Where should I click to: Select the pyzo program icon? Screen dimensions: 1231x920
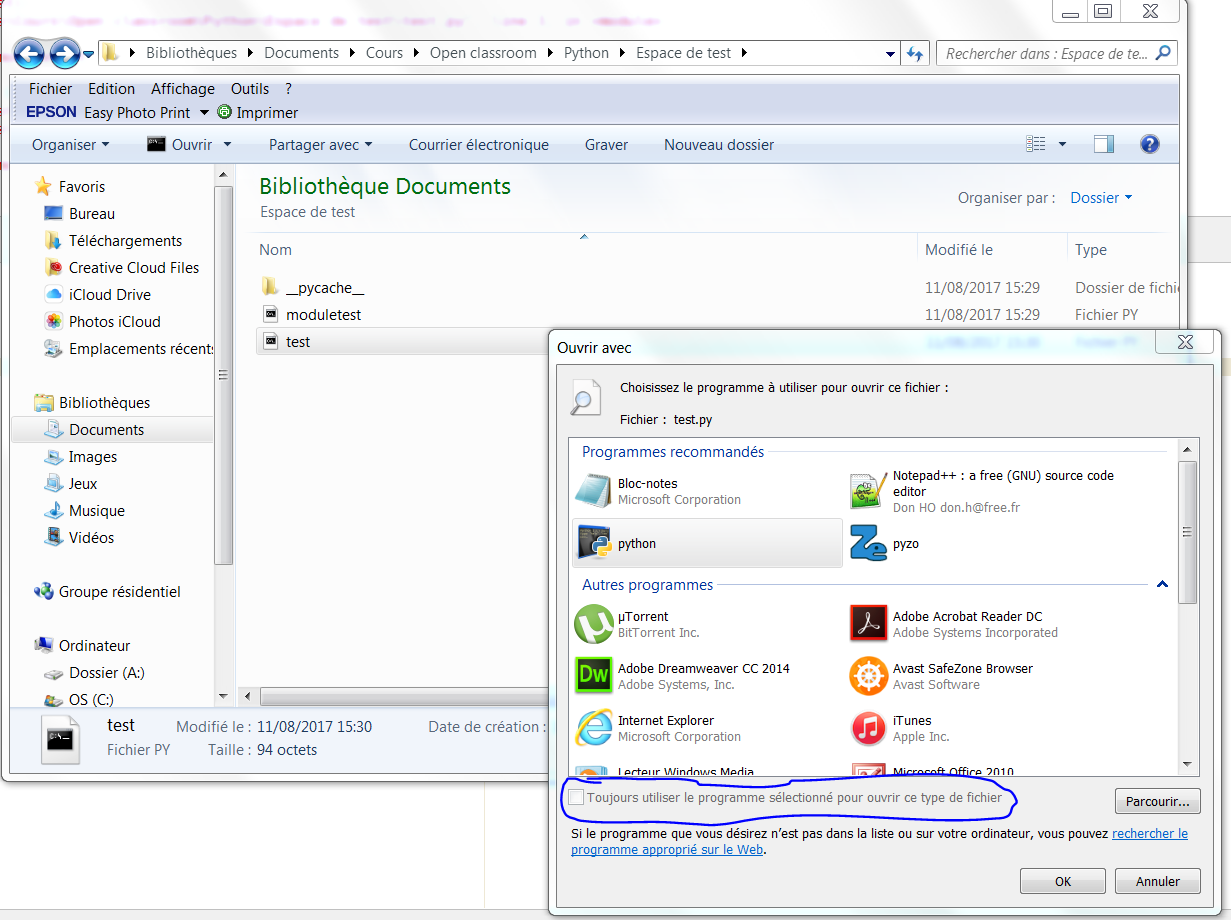tap(868, 543)
